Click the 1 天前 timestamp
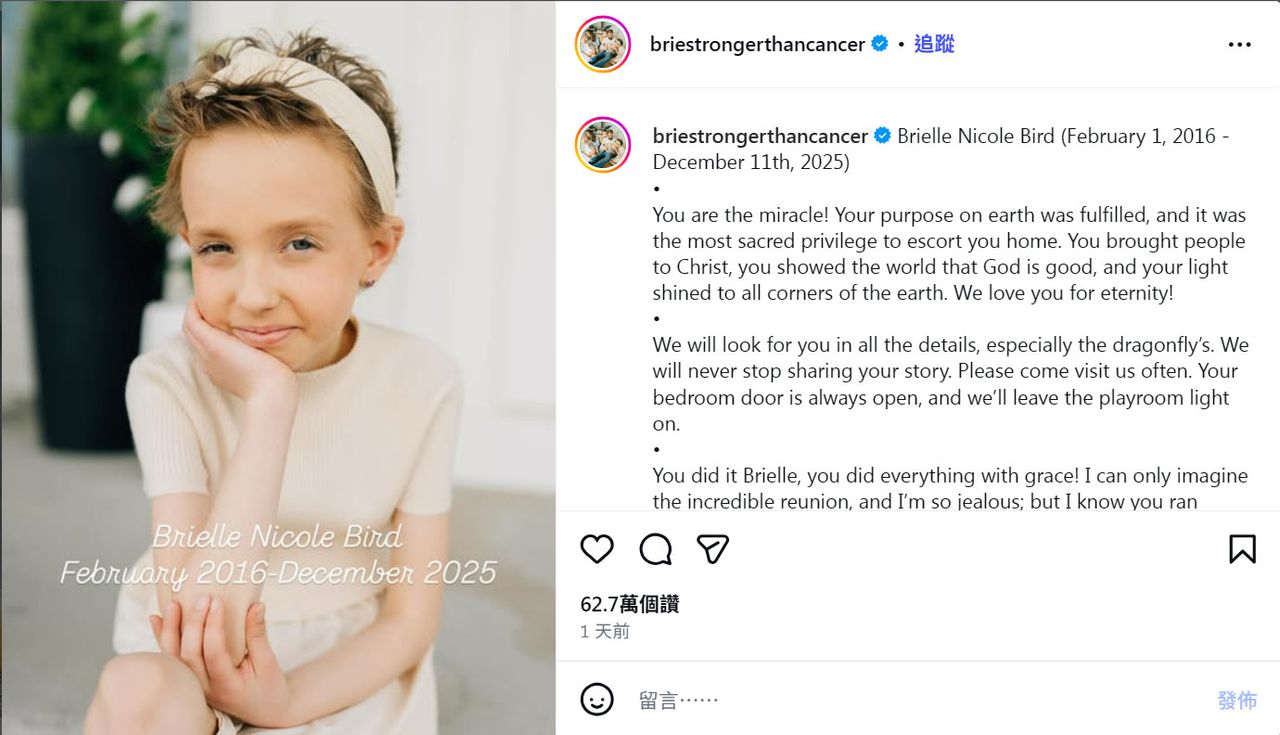Image resolution: width=1280 pixels, height=735 pixels. [x=605, y=632]
